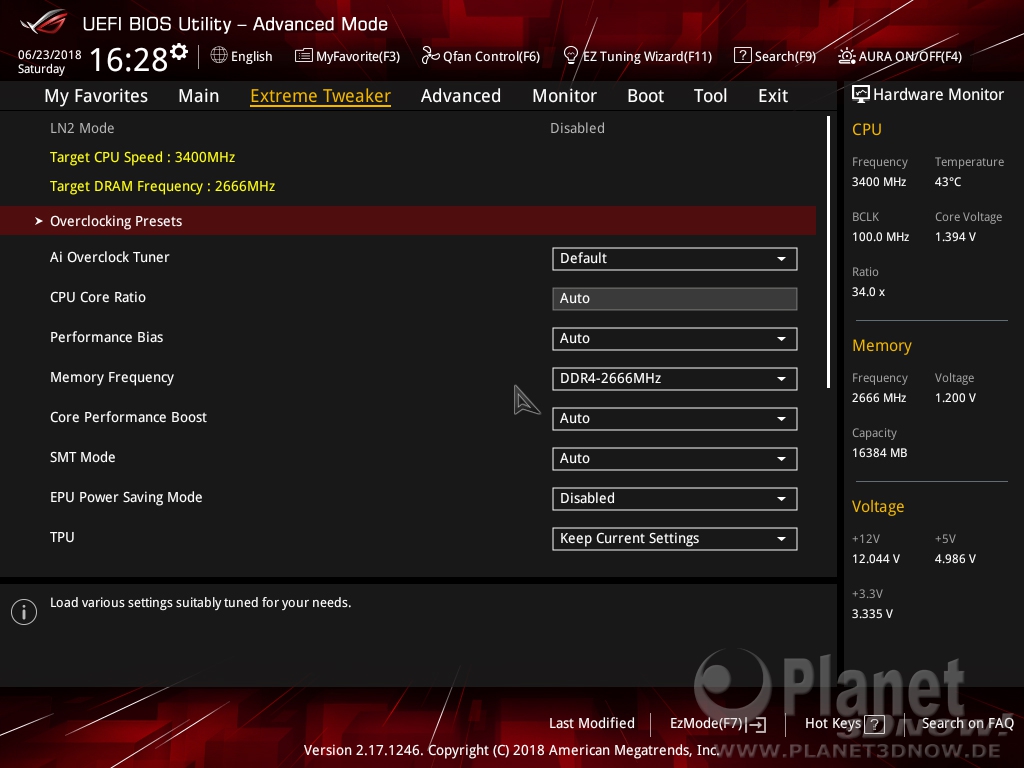Click the settings list scrollbar

coord(828,252)
